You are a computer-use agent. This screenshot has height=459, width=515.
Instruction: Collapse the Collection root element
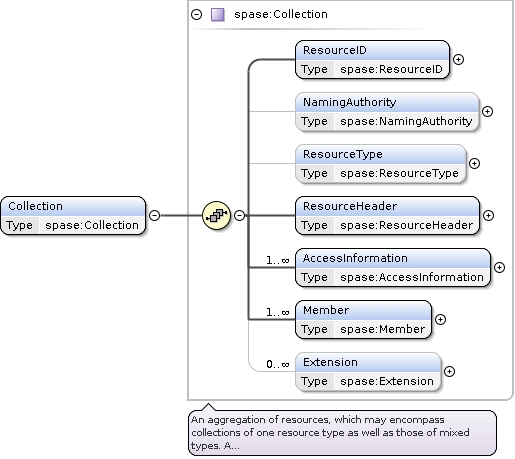[154, 215]
